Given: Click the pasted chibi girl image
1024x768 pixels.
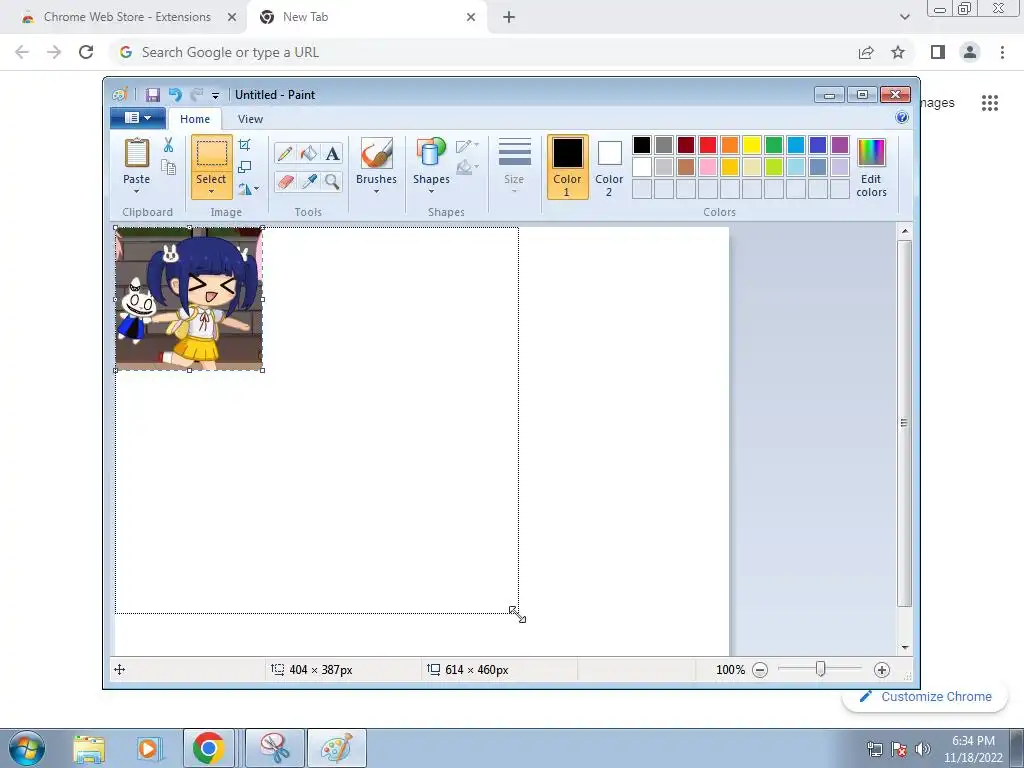Looking at the screenshot, I should pos(189,299).
